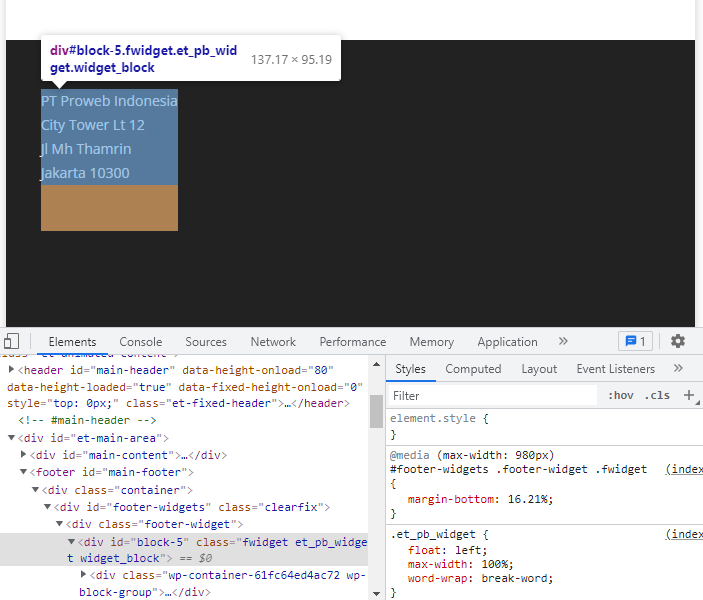Click the #footer-widgets .fwidget selector
Viewport: 703px width, 600px height.
(x=518, y=469)
